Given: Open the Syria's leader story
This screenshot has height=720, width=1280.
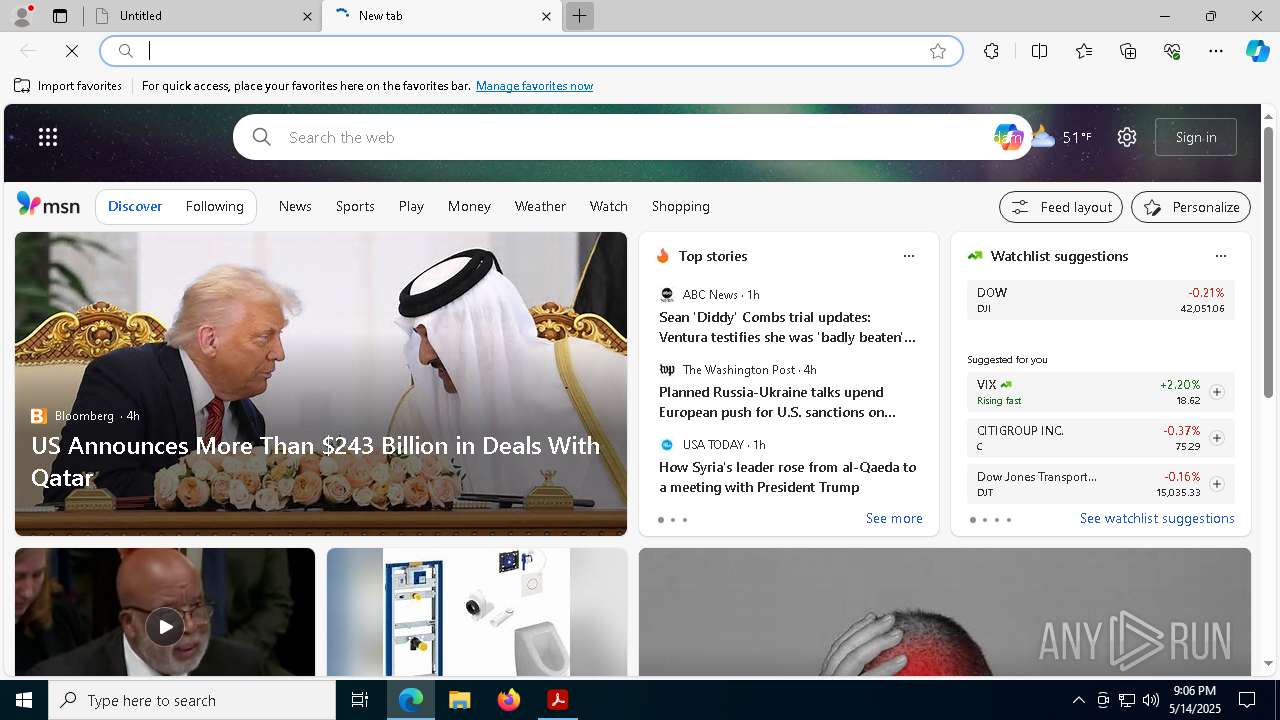Looking at the screenshot, I should (x=787, y=477).
